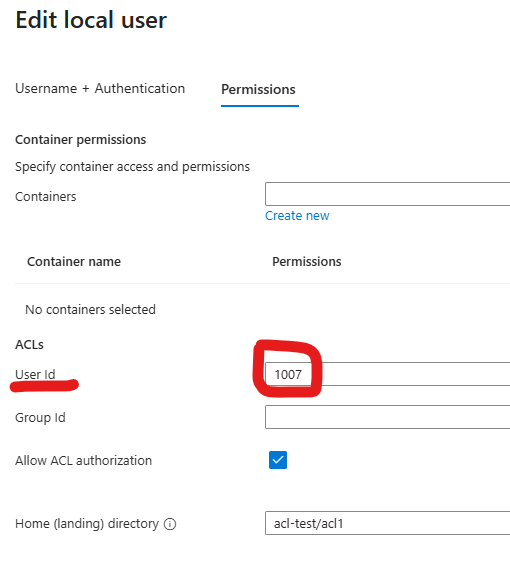The height and width of the screenshot is (567, 510).
Task: Click the Allow ACL authorization label
Action: 84,460
